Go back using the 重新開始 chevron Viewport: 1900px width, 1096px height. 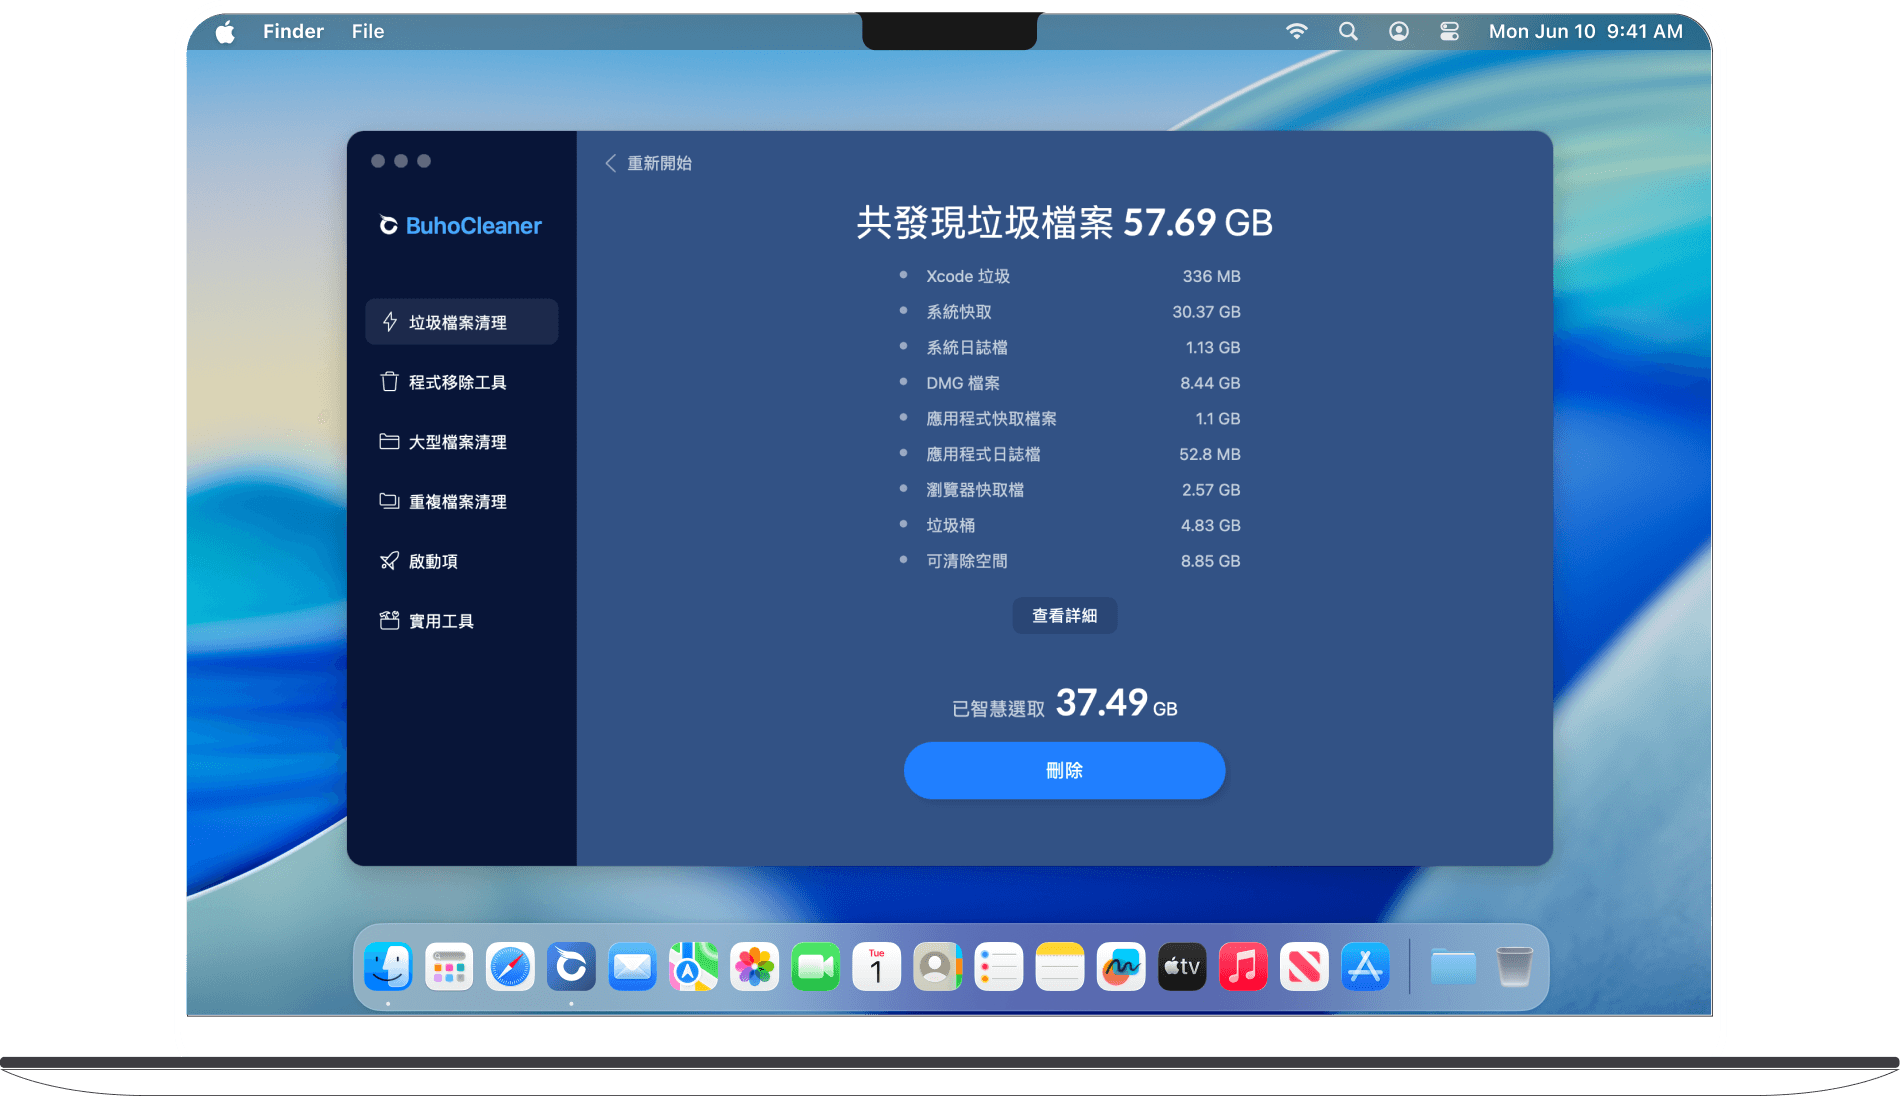pos(611,163)
